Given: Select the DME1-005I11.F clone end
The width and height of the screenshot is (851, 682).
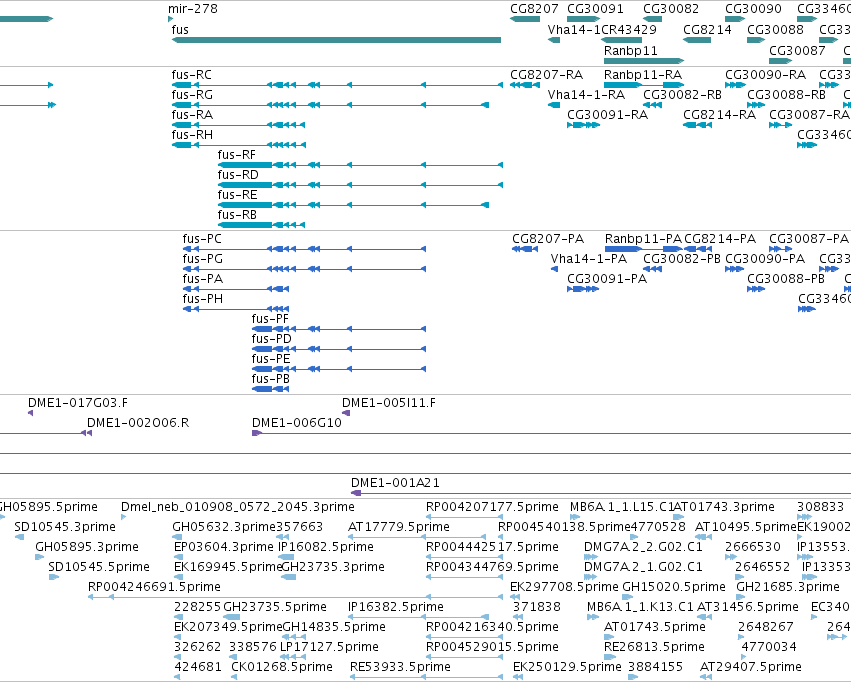Looking at the screenshot, I should pyautogui.click(x=346, y=413).
